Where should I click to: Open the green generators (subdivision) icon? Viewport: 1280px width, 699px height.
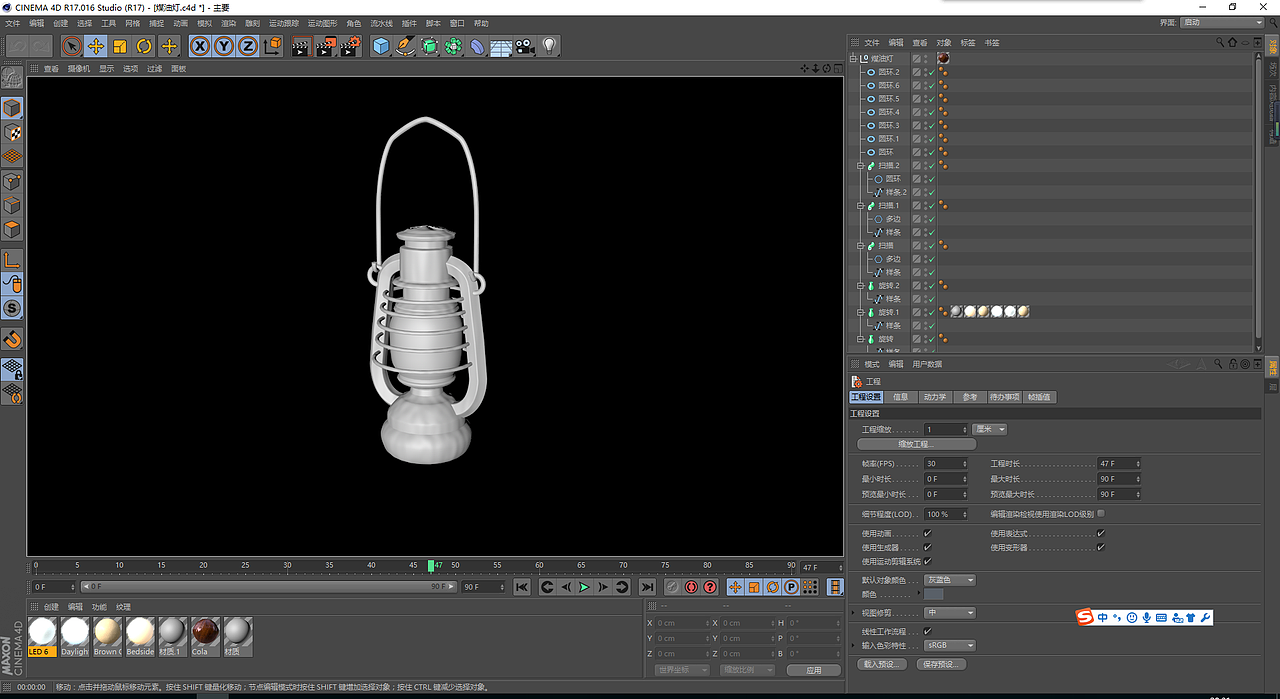(429, 46)
